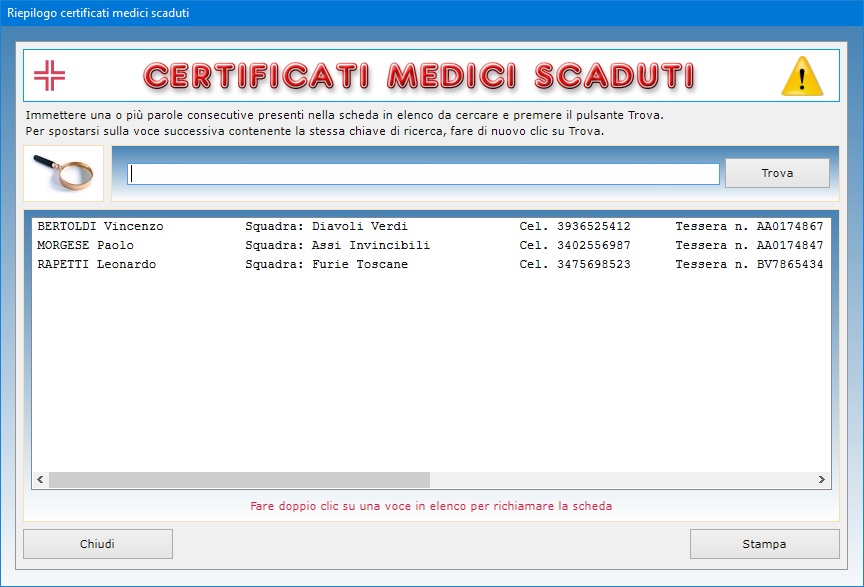Screen dimensions: 864x587
Task: Click the red medical cross icon
Action: 50,75
